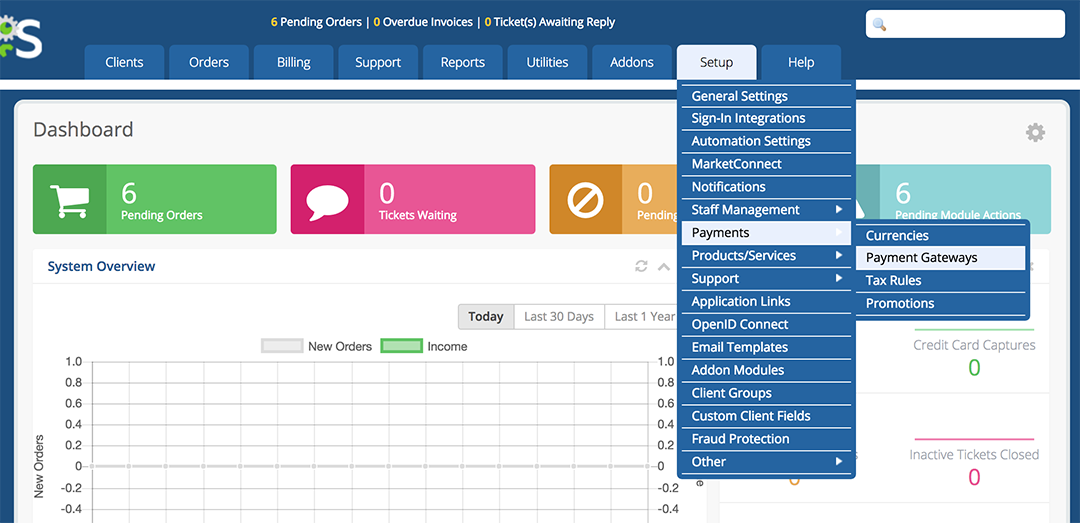
Task: Open the Support navigation tab
Action: point(378,62)
